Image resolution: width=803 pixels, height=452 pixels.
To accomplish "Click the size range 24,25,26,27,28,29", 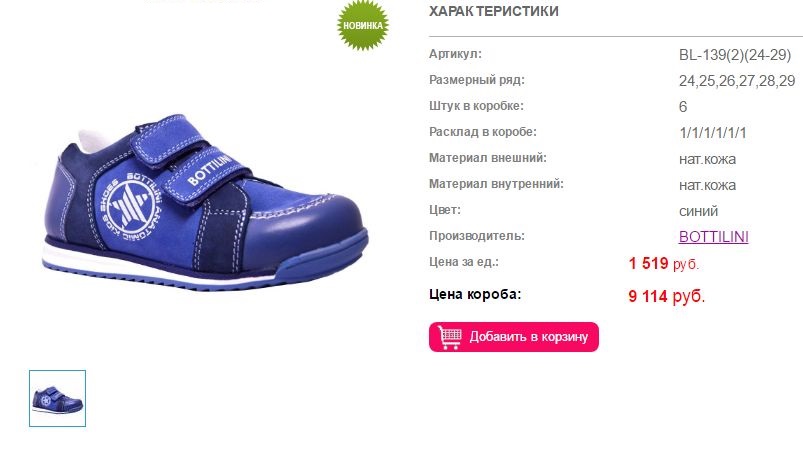I will point(737,81).
